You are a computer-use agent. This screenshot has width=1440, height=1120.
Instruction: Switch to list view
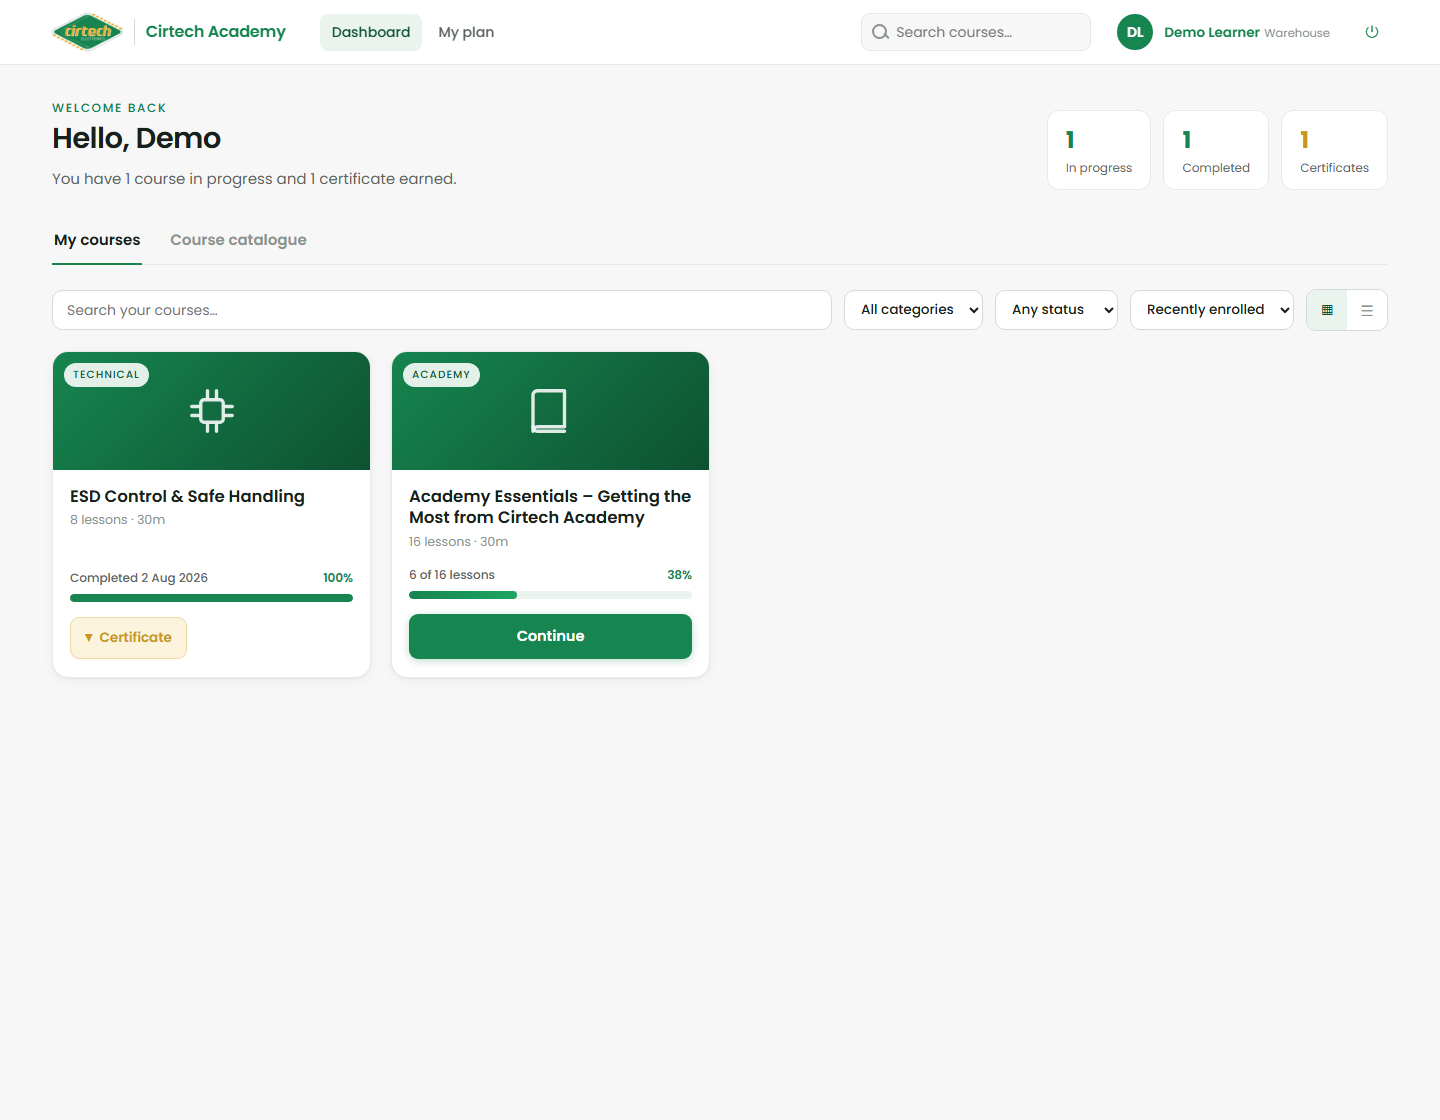[1367, 310]
